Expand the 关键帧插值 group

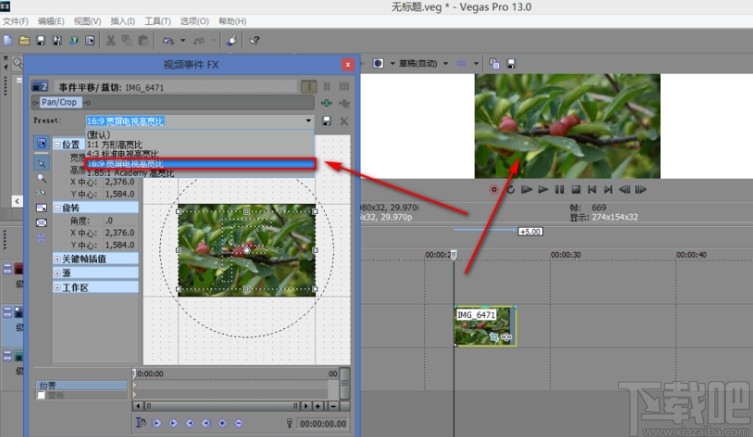[57, 259]
